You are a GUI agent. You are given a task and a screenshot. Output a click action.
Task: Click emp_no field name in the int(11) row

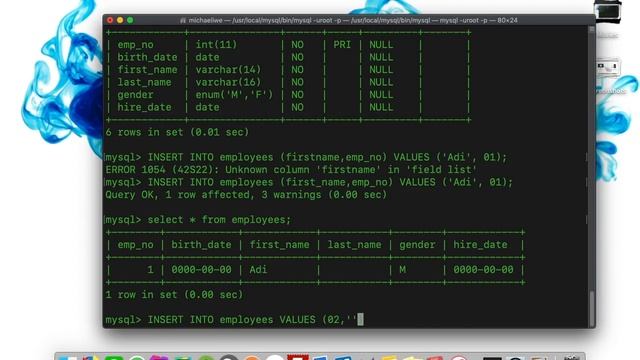pyautogui.click(x=136, y=45)
